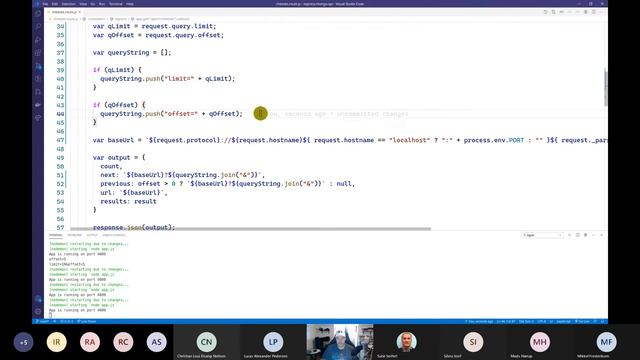This screenshot has height=360, width=640.
Task: Split the terminal panel
Action: (x=578, y=235)
